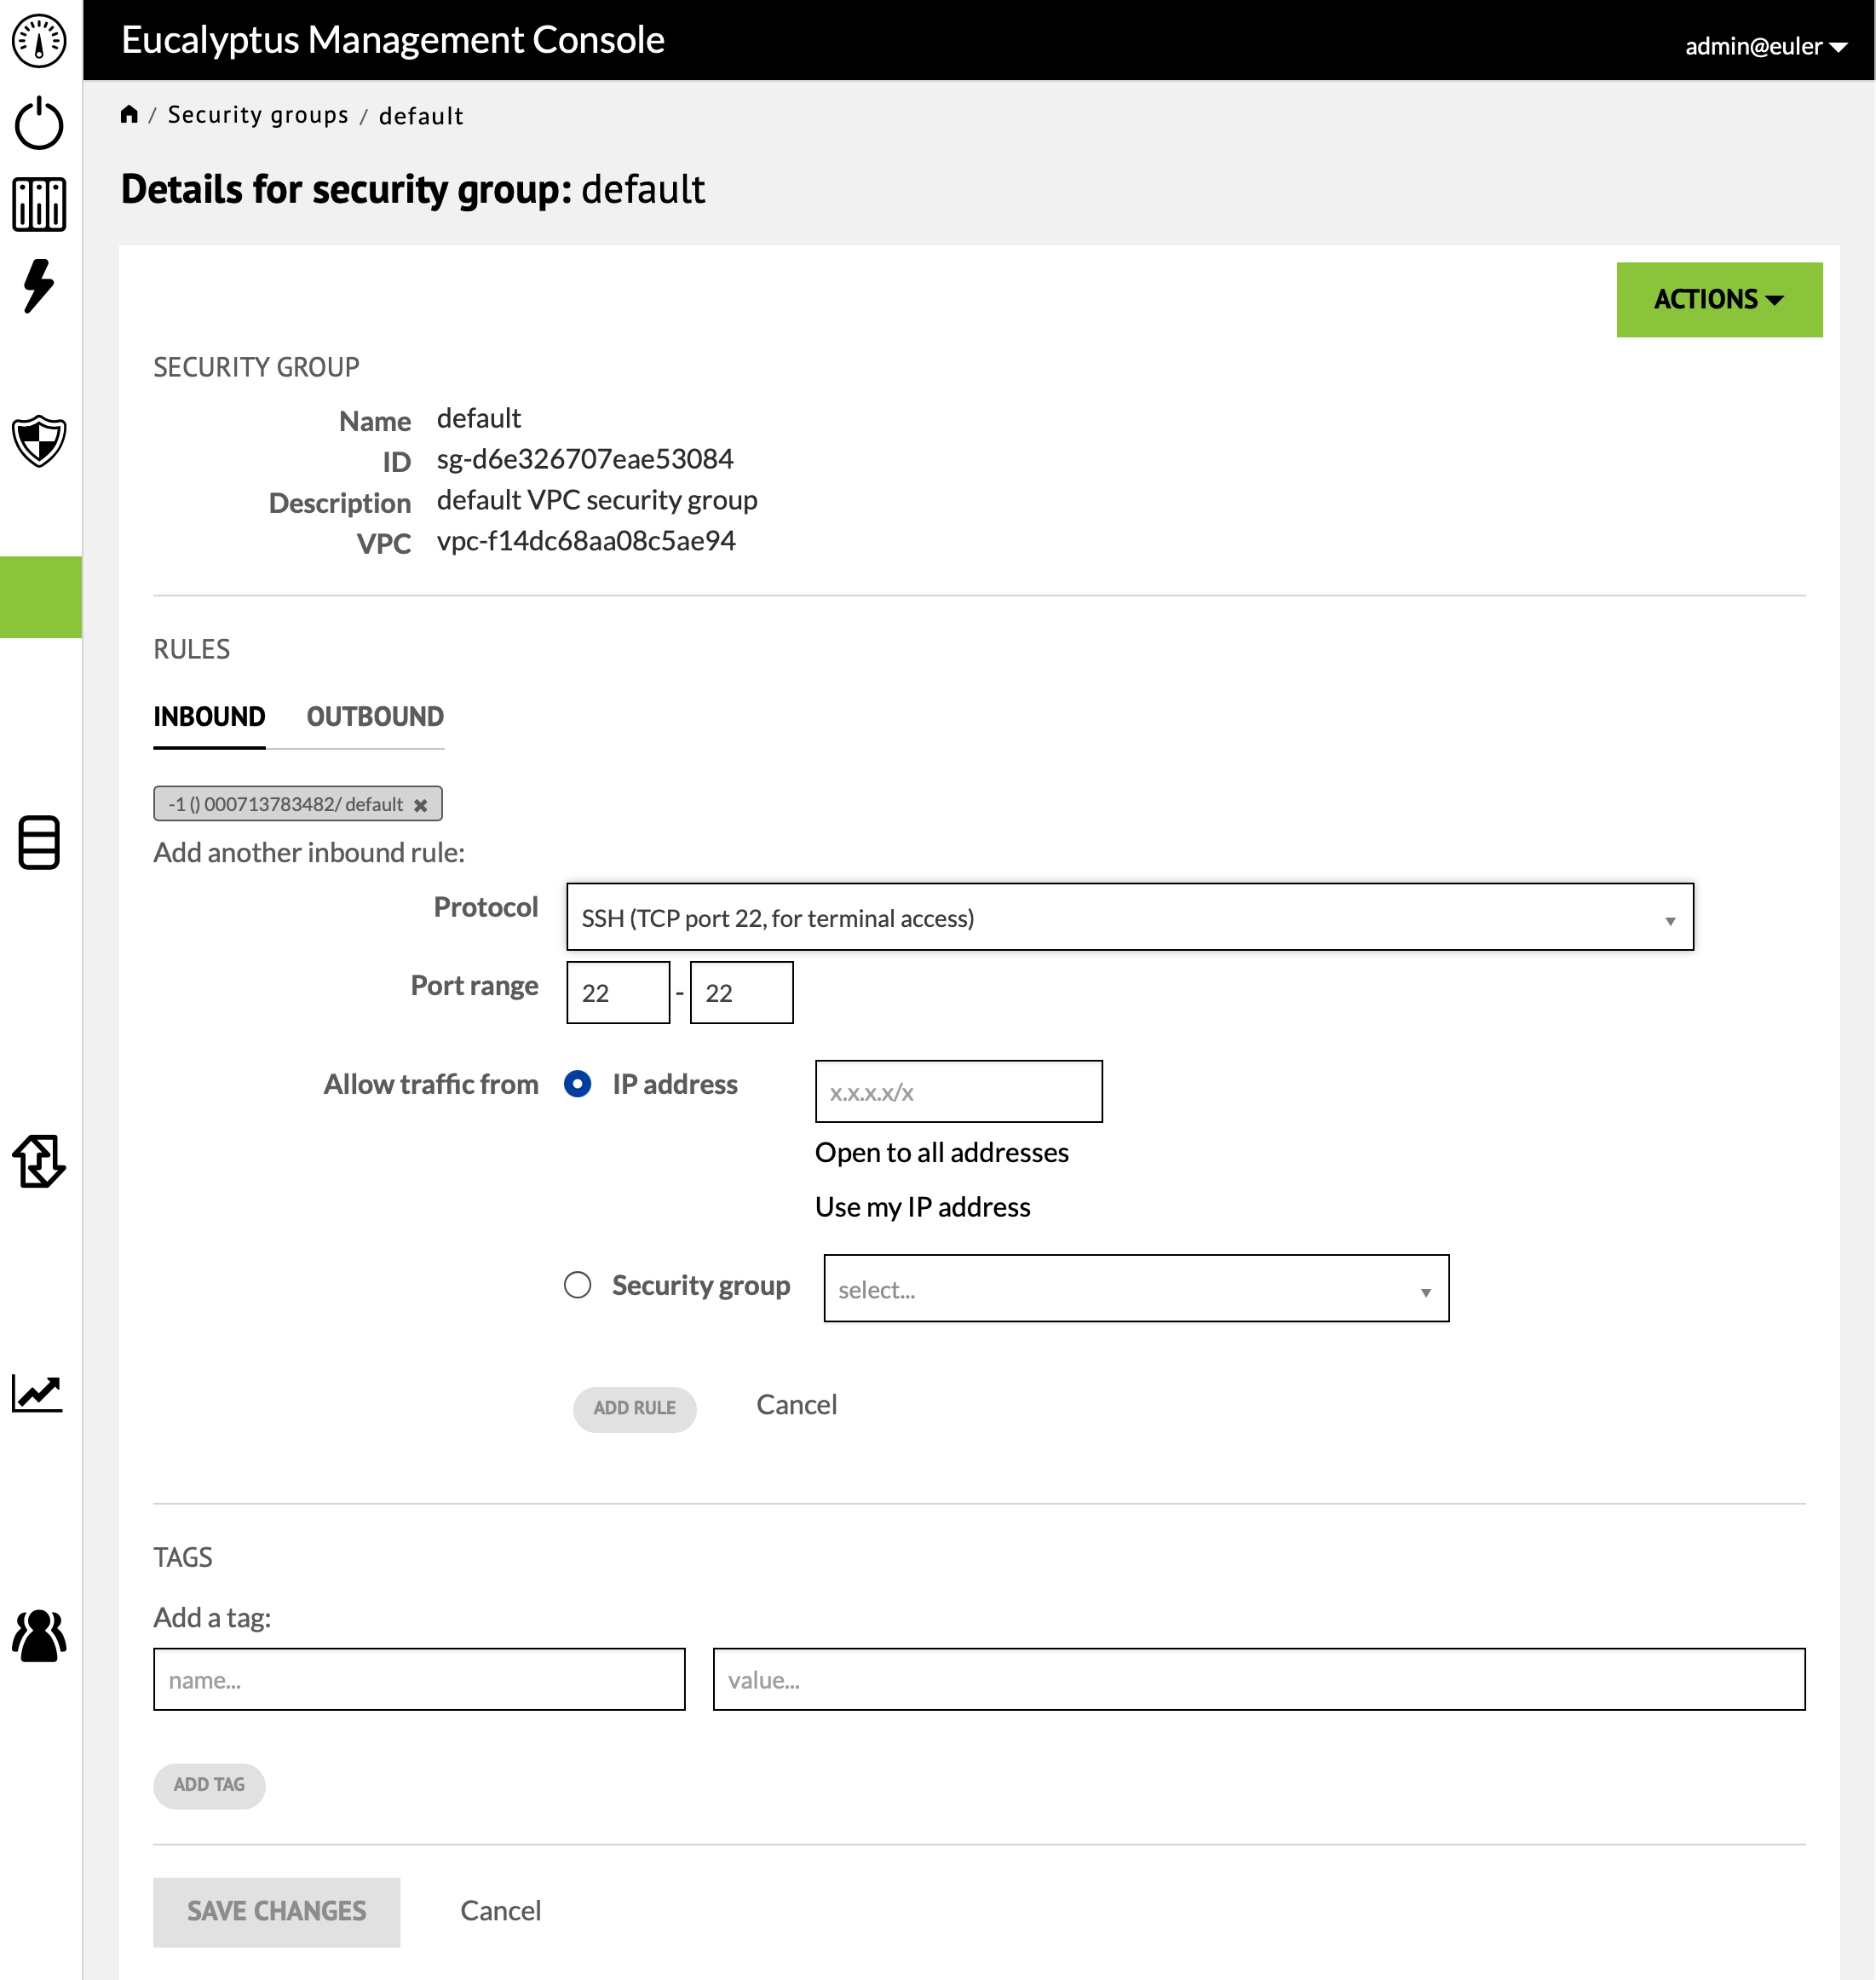Click the Add Tag button
This screenshot has width=1876, height=1980.
209,1786
